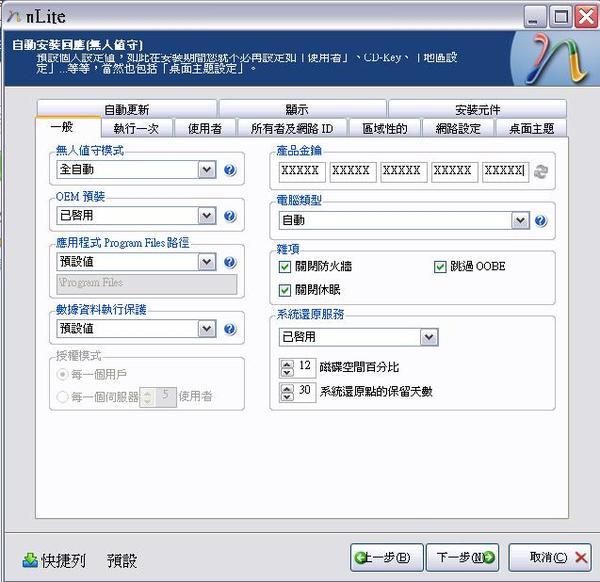Select the 桌面主題 tab
Screen dimensions: 600x582
point(532,128)
